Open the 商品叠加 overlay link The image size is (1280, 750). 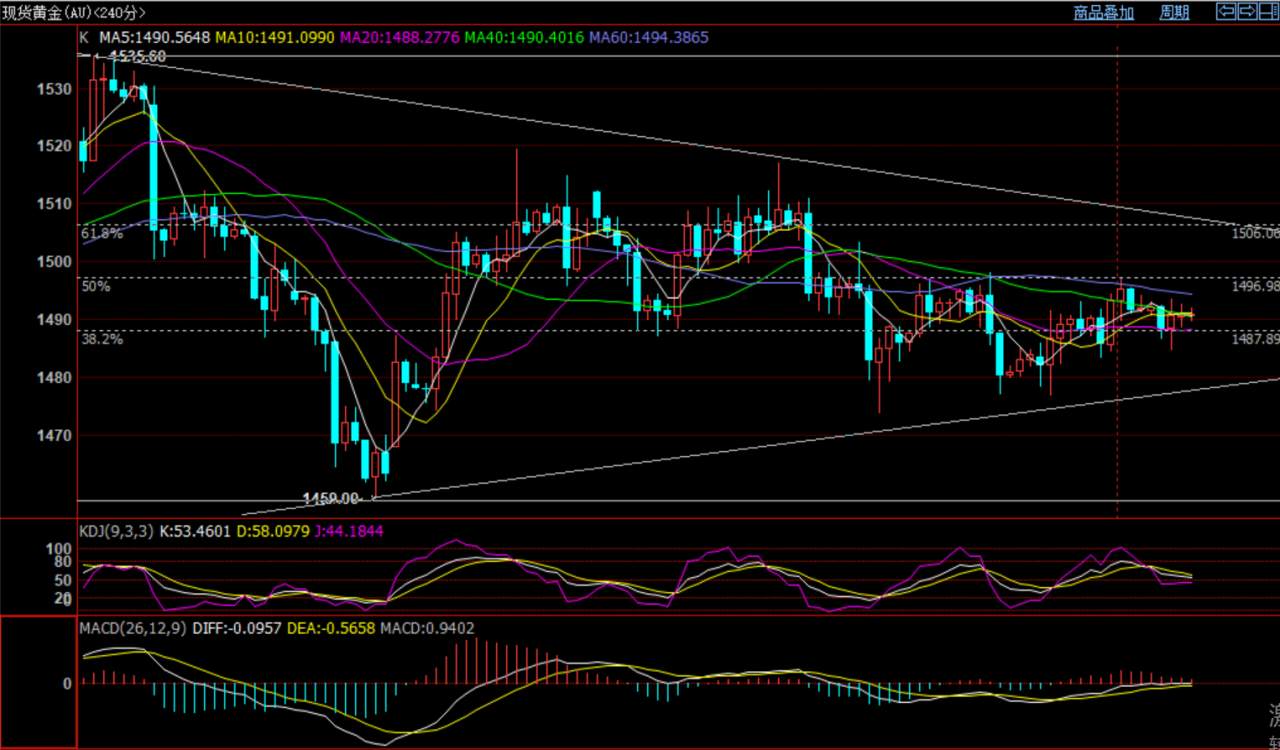[1104, 12]
